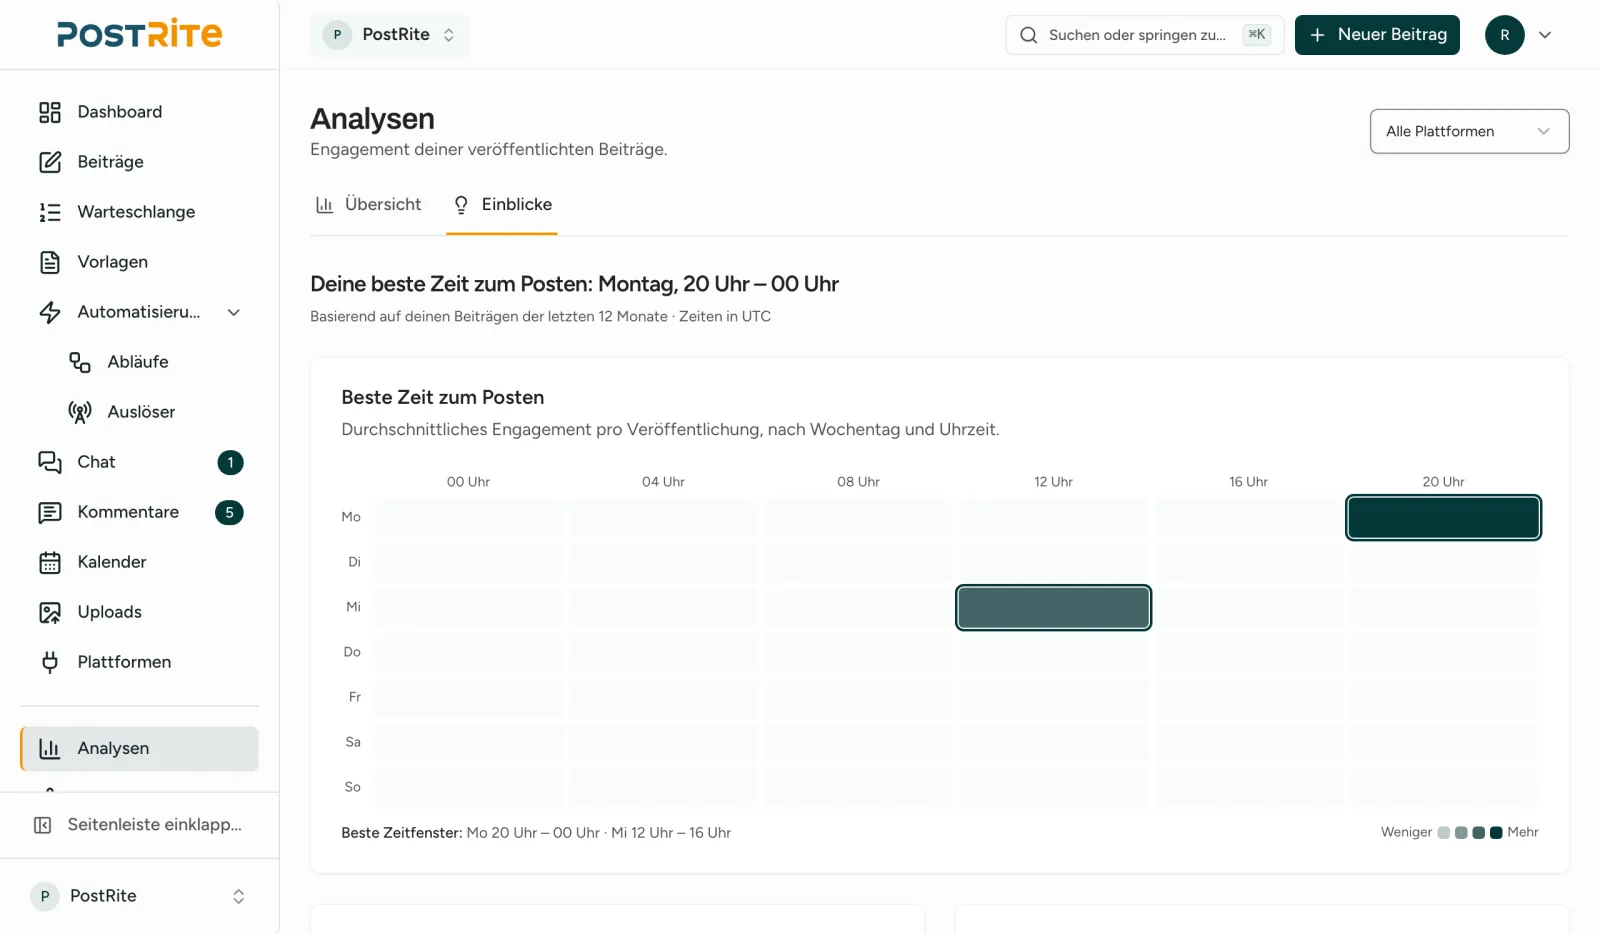Open Dashboard from the sidebar icon
This screenshot has width=1600, height=934.
tap(50, 112)
